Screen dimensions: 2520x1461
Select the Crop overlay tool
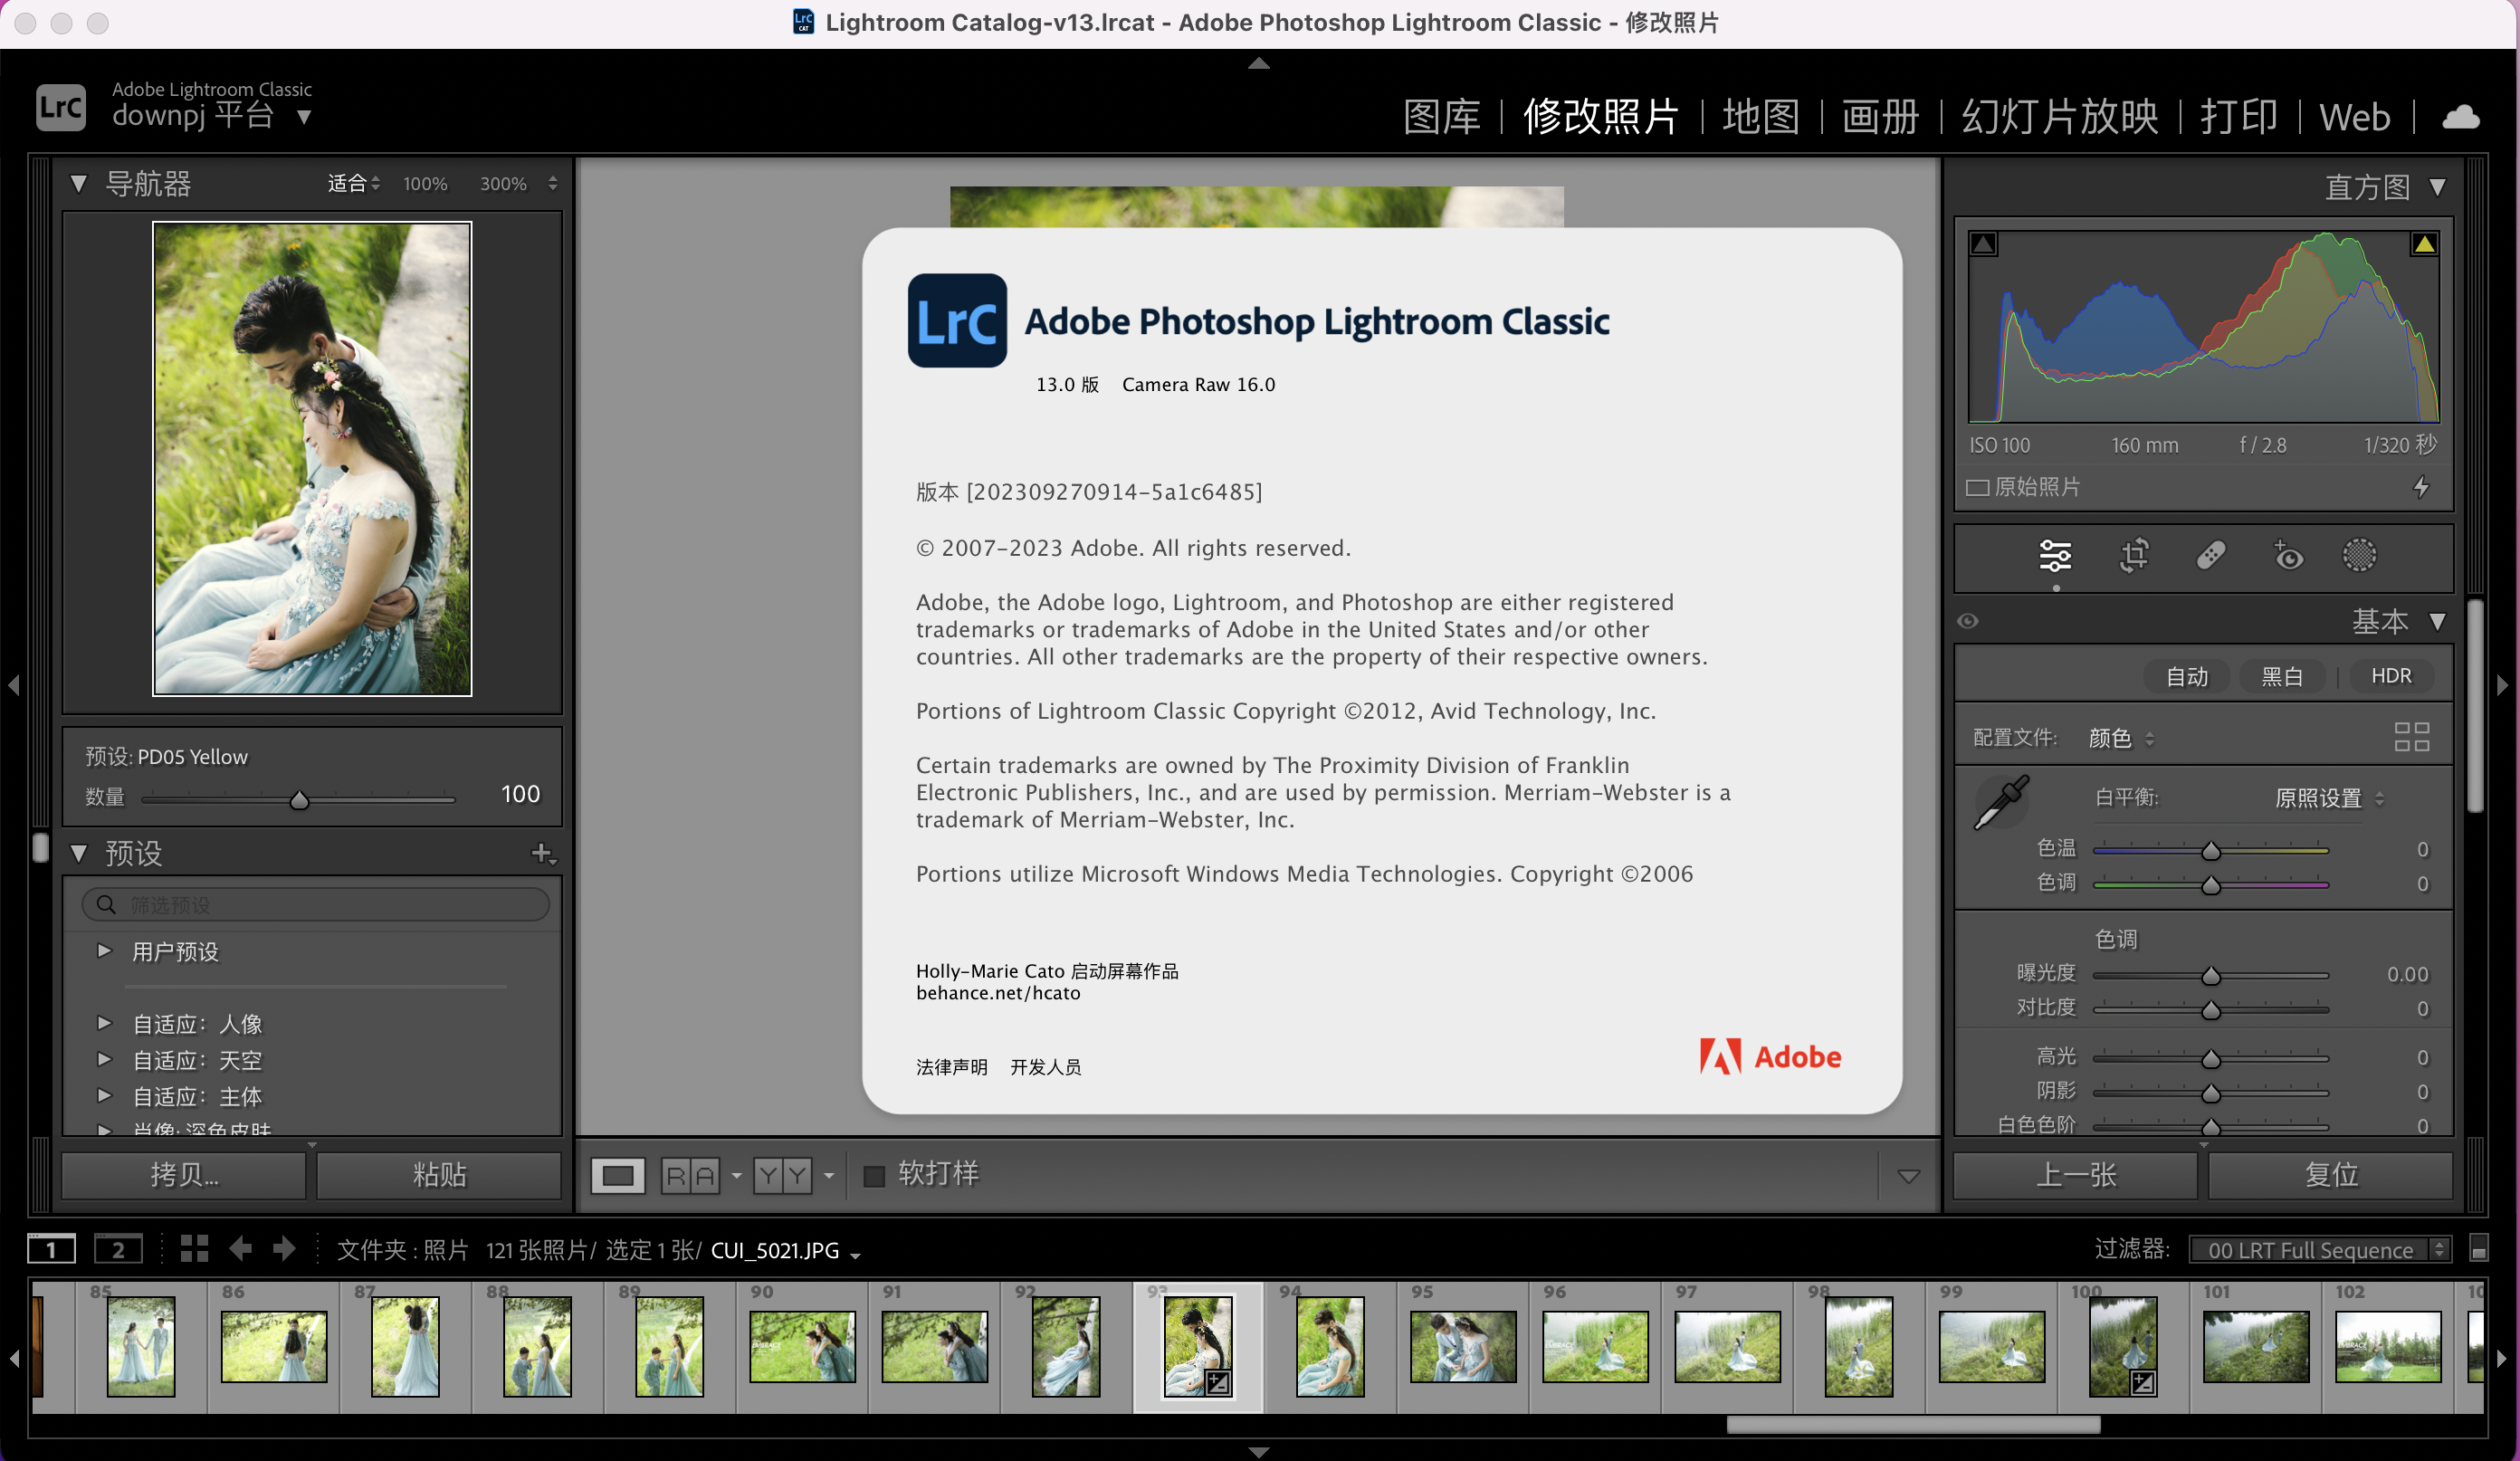click(2134, 555)
